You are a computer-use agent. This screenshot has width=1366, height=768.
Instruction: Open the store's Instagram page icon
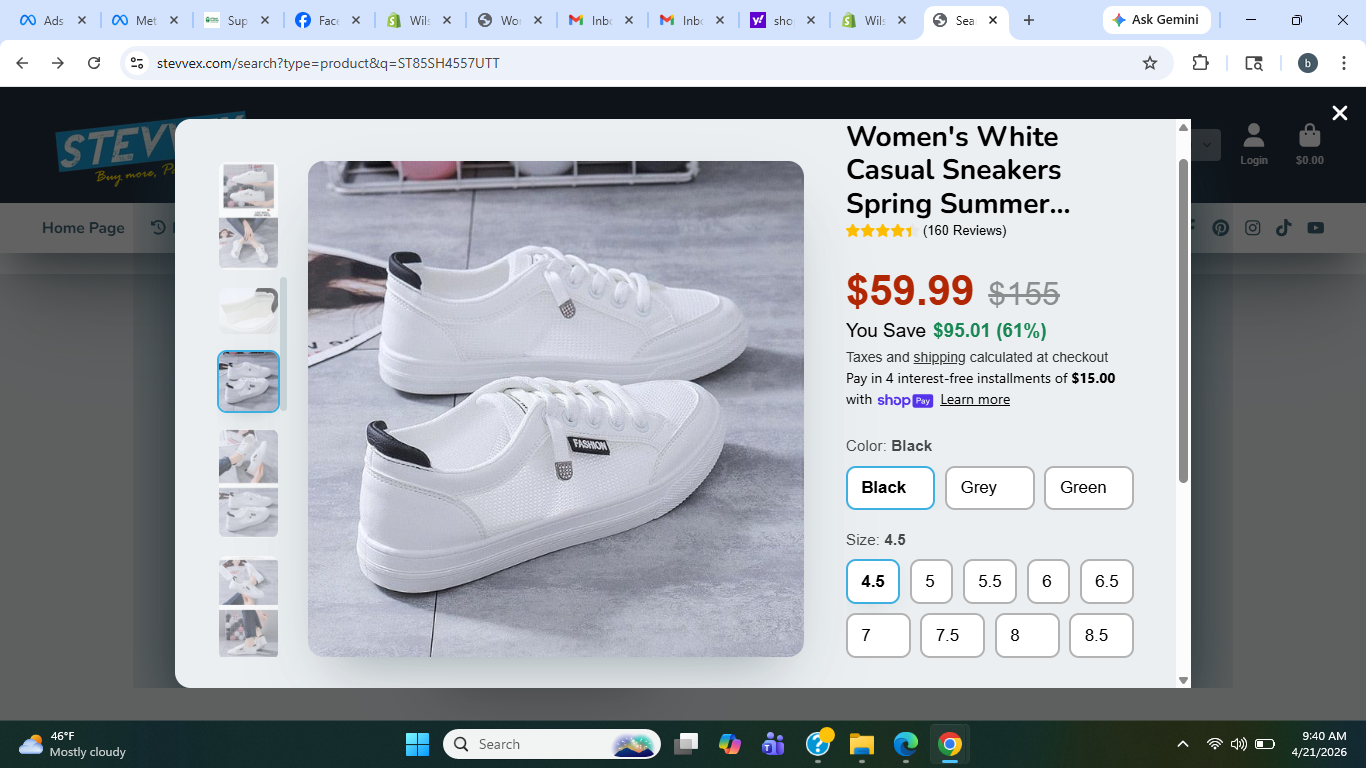pos(1252,227)
